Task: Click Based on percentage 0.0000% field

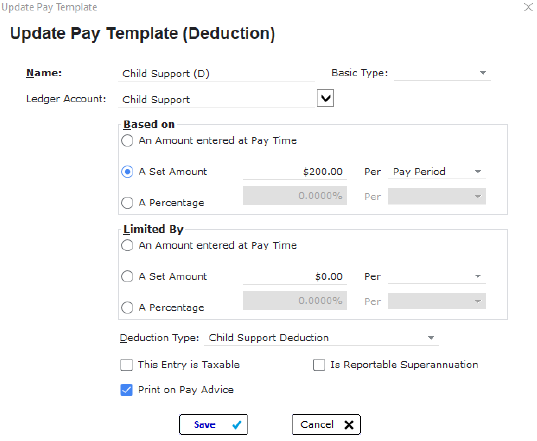Action: (x=295, y=196)
